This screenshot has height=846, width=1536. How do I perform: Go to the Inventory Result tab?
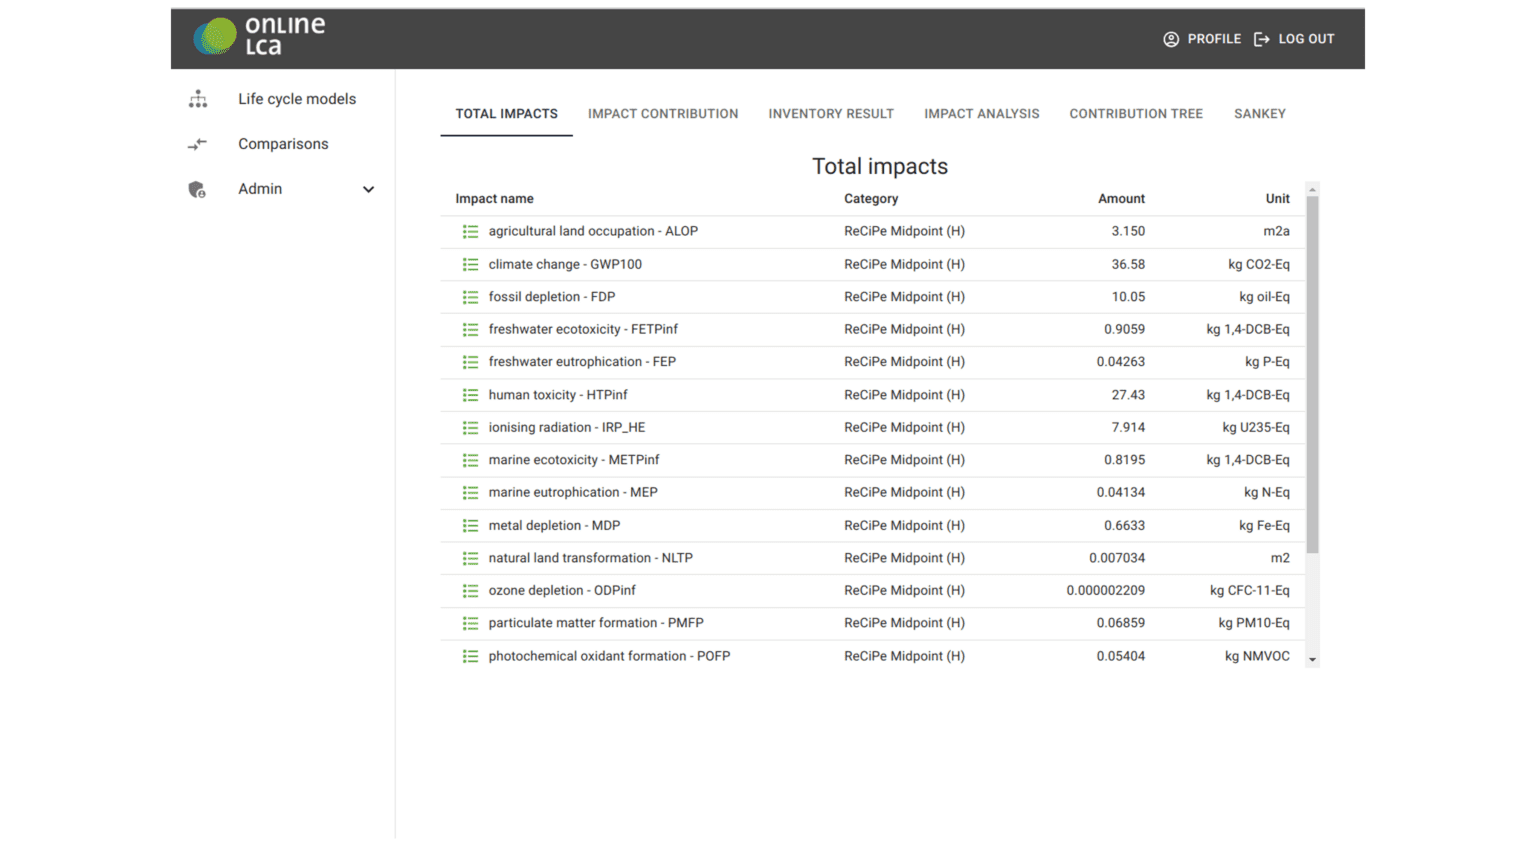tap(830, 114)
